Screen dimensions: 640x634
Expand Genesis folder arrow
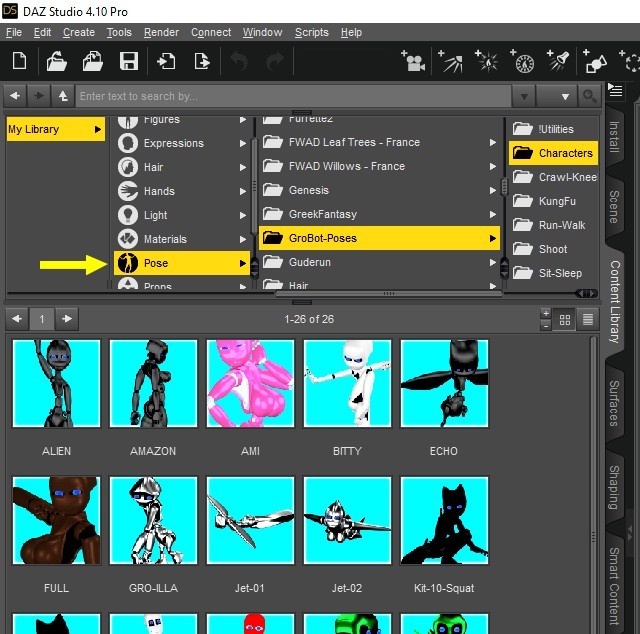coord(493,190)
